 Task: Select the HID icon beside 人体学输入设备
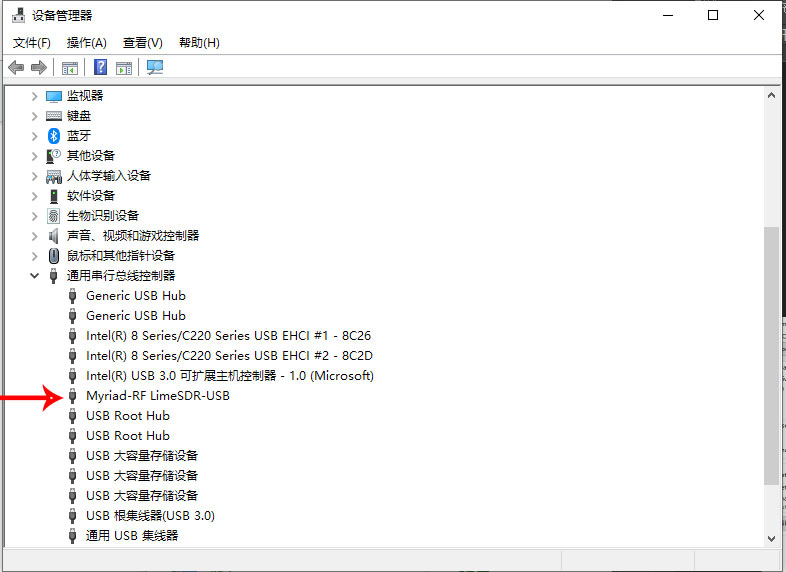54,176
